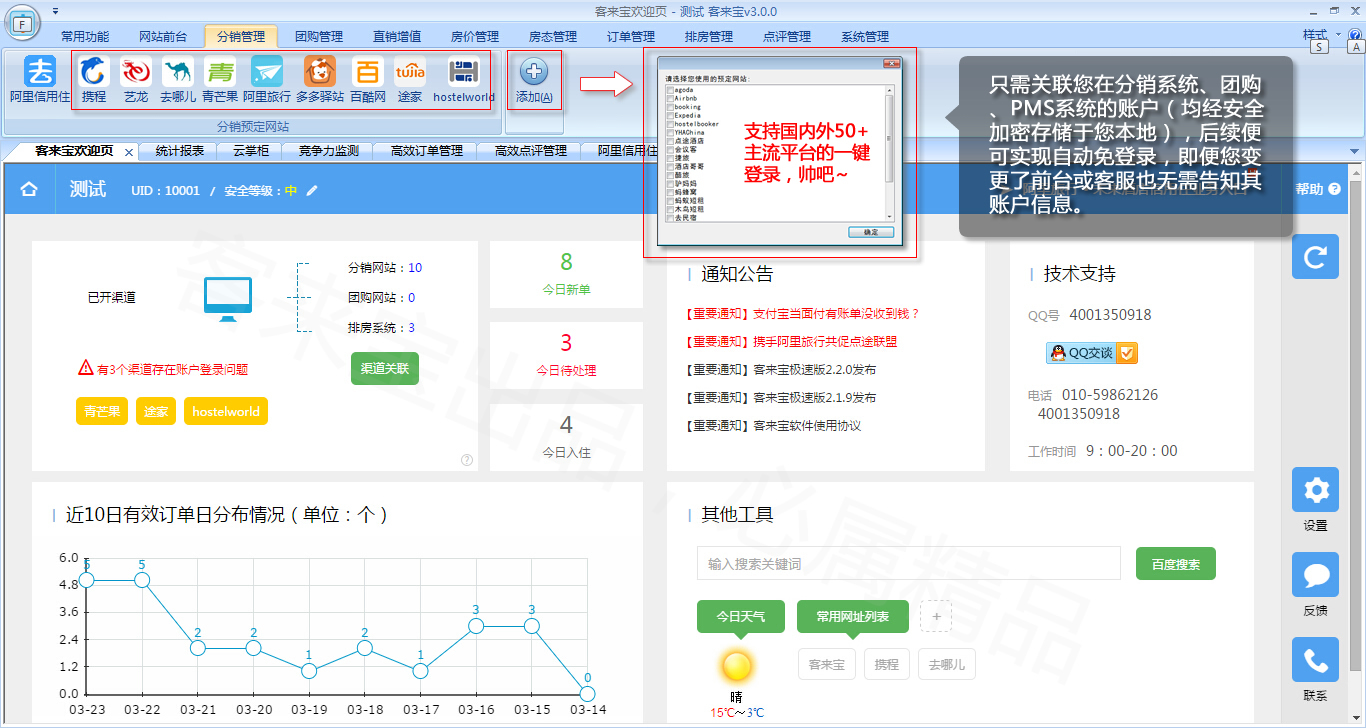Image resolution: width=1366 pixels, height=728 pixels.
Task: Open the 阿里旅行 paper plane icon
Action: point(267,72)
